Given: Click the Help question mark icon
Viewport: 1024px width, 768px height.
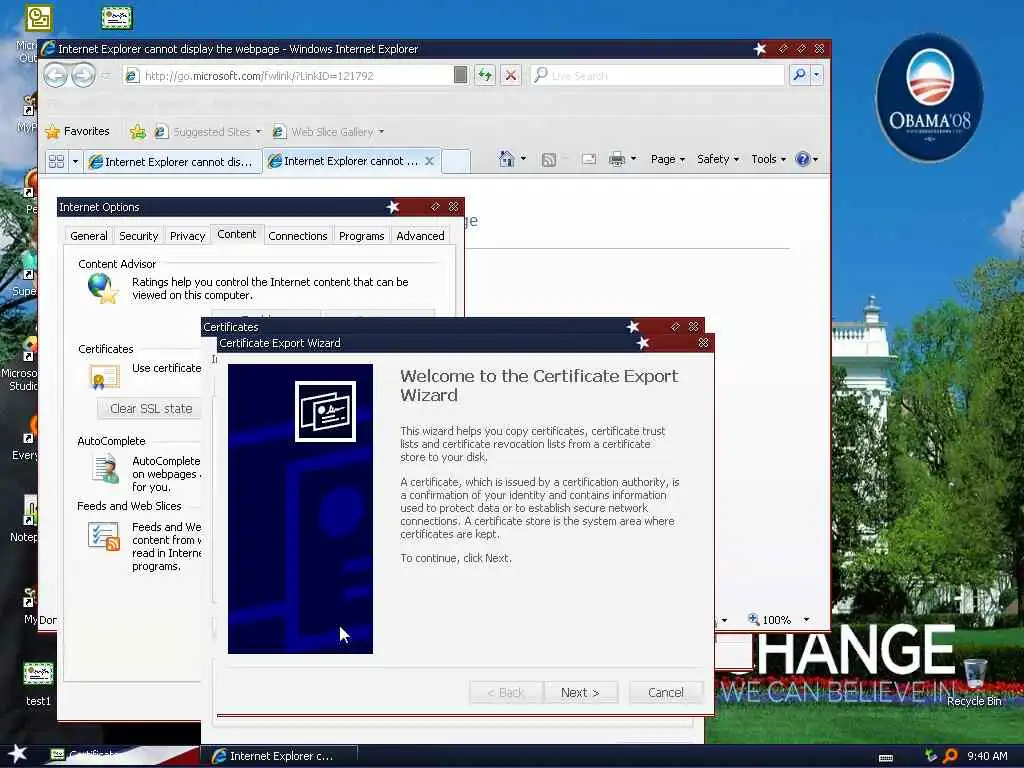Looking at the screenshot, I should click(803, 159).
